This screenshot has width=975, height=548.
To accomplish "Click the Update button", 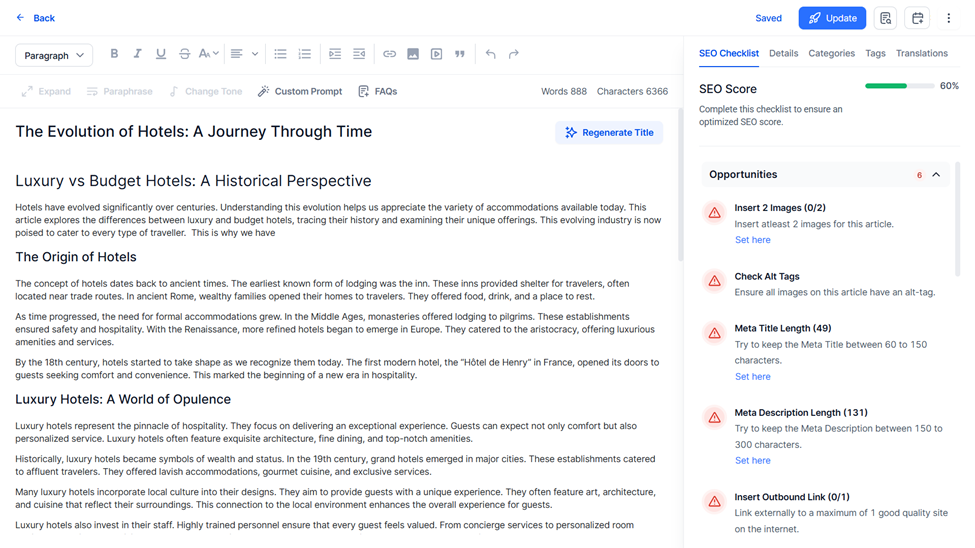I will [832, 18].
